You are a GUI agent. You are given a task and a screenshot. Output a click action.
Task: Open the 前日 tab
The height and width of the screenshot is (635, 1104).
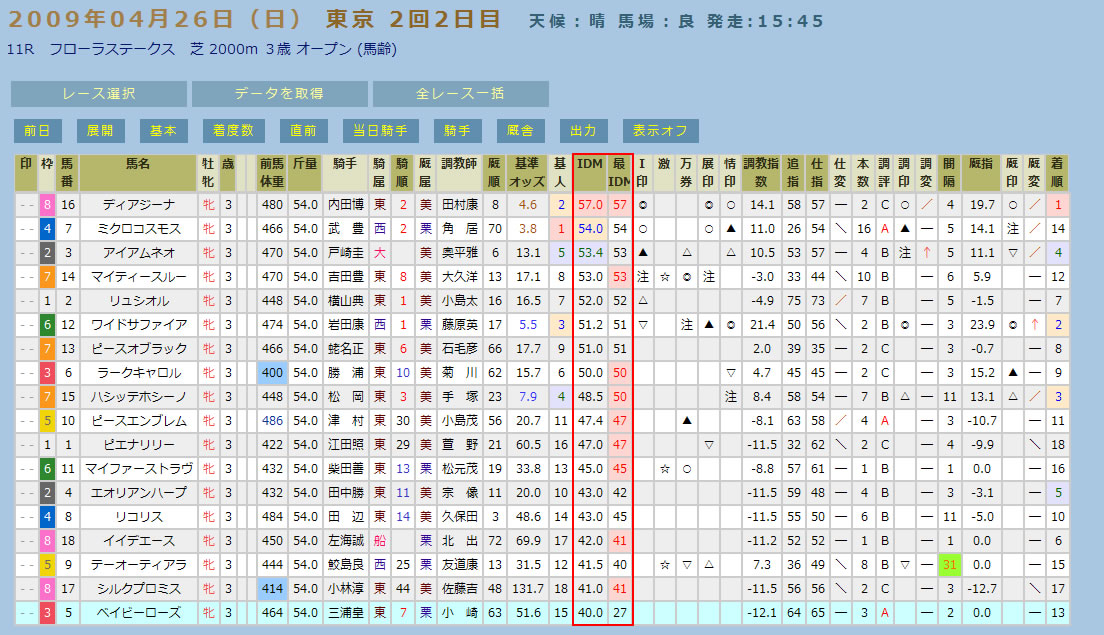tap(38, 131)
